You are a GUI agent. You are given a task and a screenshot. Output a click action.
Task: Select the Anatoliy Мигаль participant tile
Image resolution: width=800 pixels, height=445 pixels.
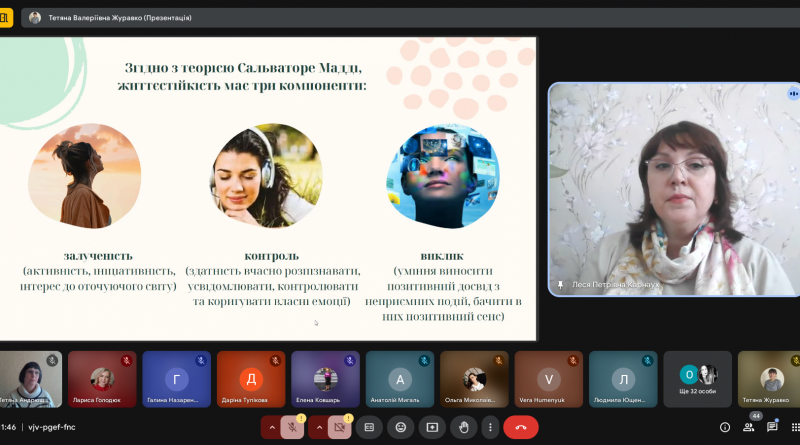[400, 379]
